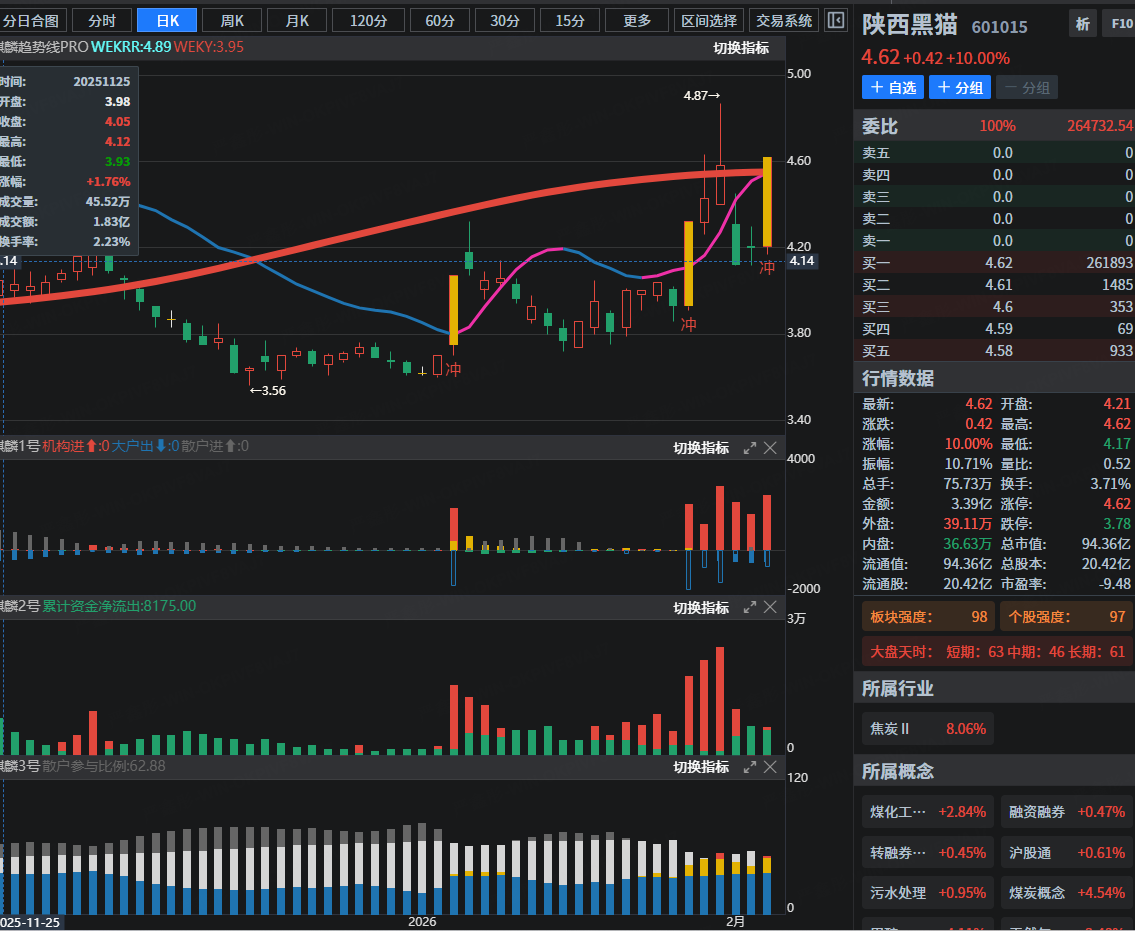Switch main chart indicator via 切换指标
The height and width of the screenshot is (931, 1135).
click(x=741, y=47)
